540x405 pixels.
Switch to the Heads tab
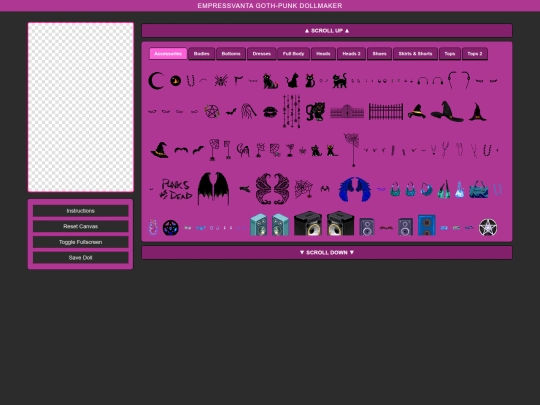[x=323, y=54]
